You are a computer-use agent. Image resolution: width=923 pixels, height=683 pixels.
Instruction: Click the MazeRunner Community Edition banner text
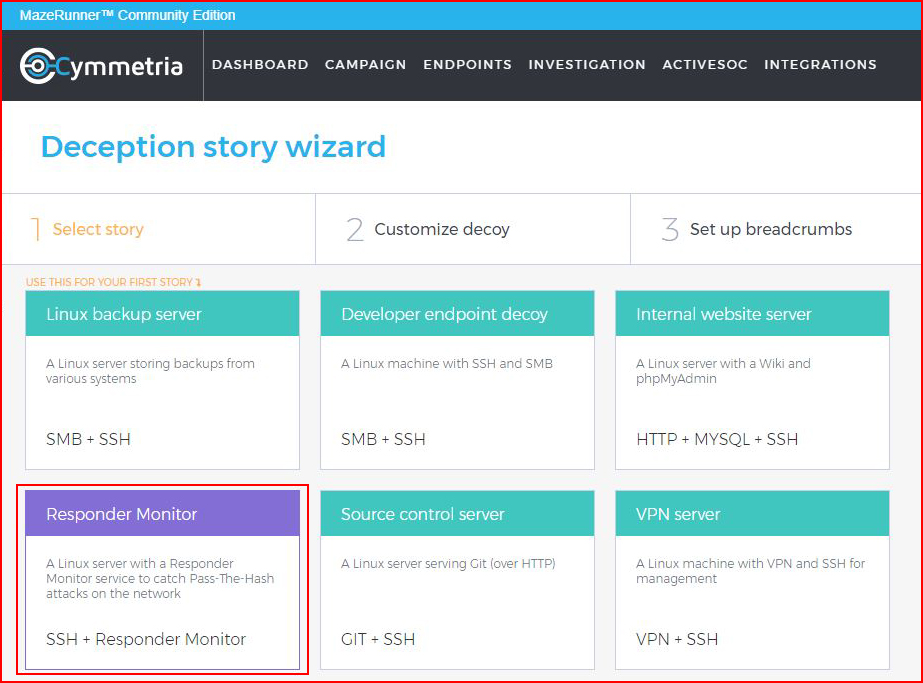tap(128, 15)
